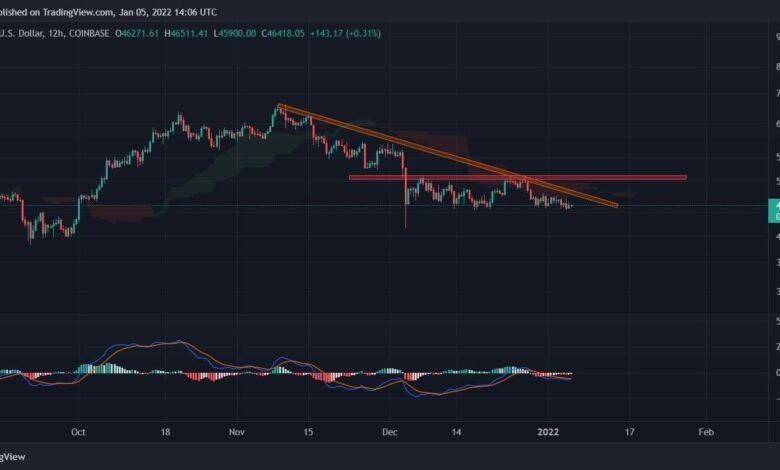
Task: Click the close price value C46418.05
Action: coord(283,34)
